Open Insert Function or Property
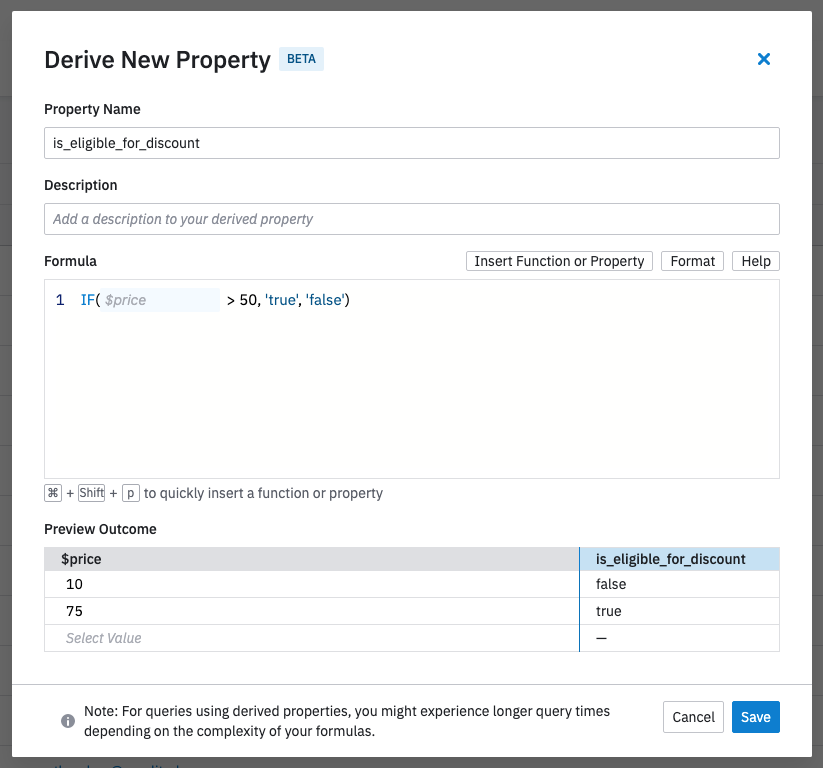This screenshot has width=823, height=768. point(559,261)
